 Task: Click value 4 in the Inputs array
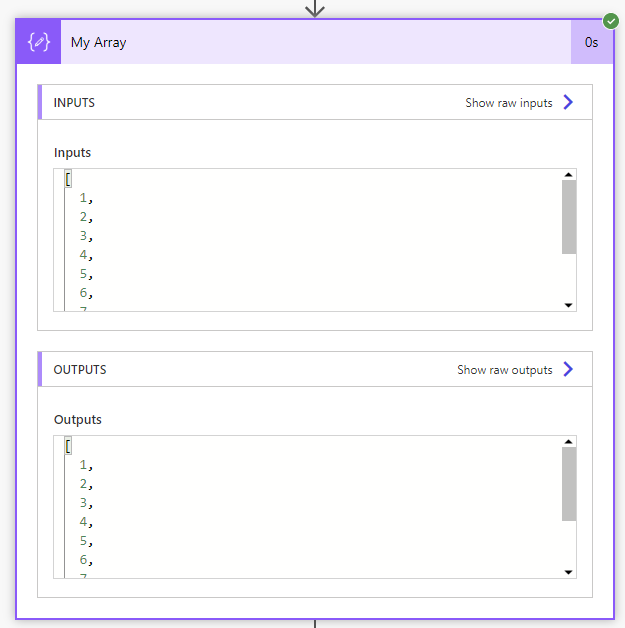(83, 255)
